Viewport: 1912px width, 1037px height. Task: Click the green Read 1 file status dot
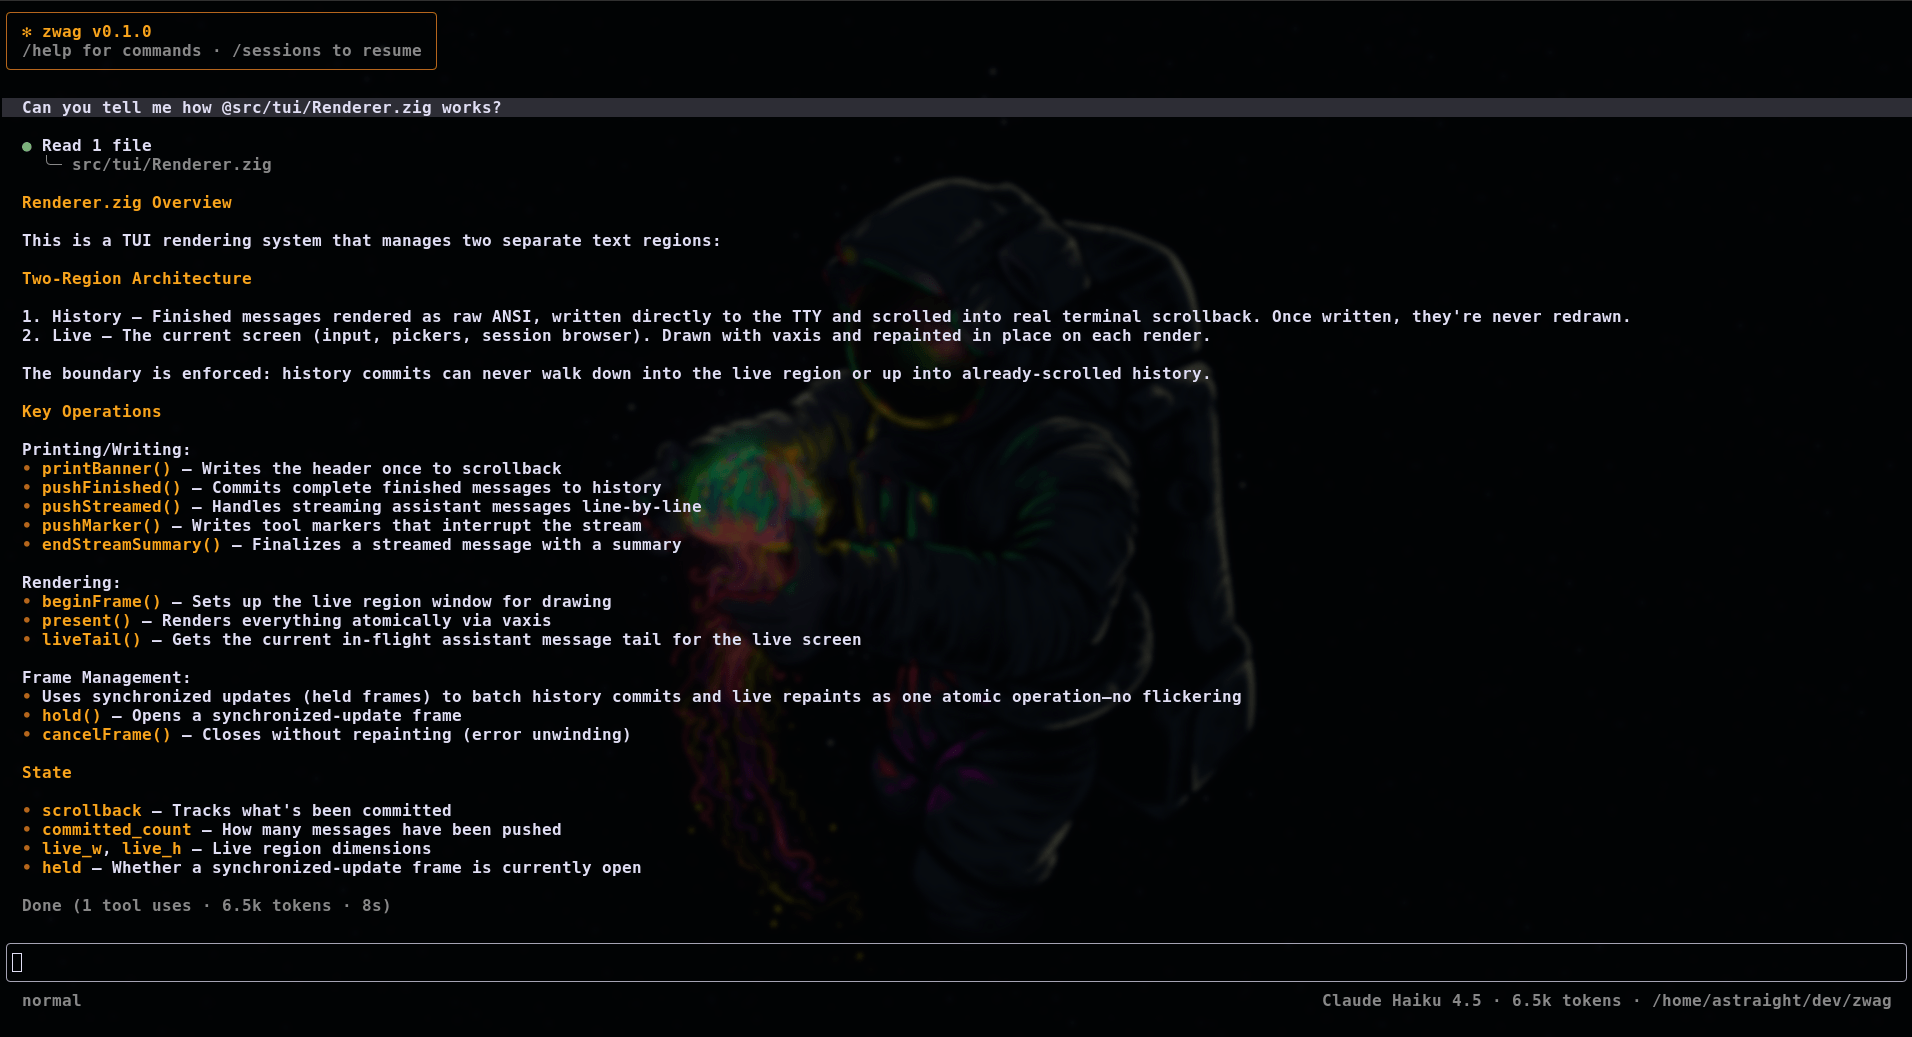click(x=27, y=146)
